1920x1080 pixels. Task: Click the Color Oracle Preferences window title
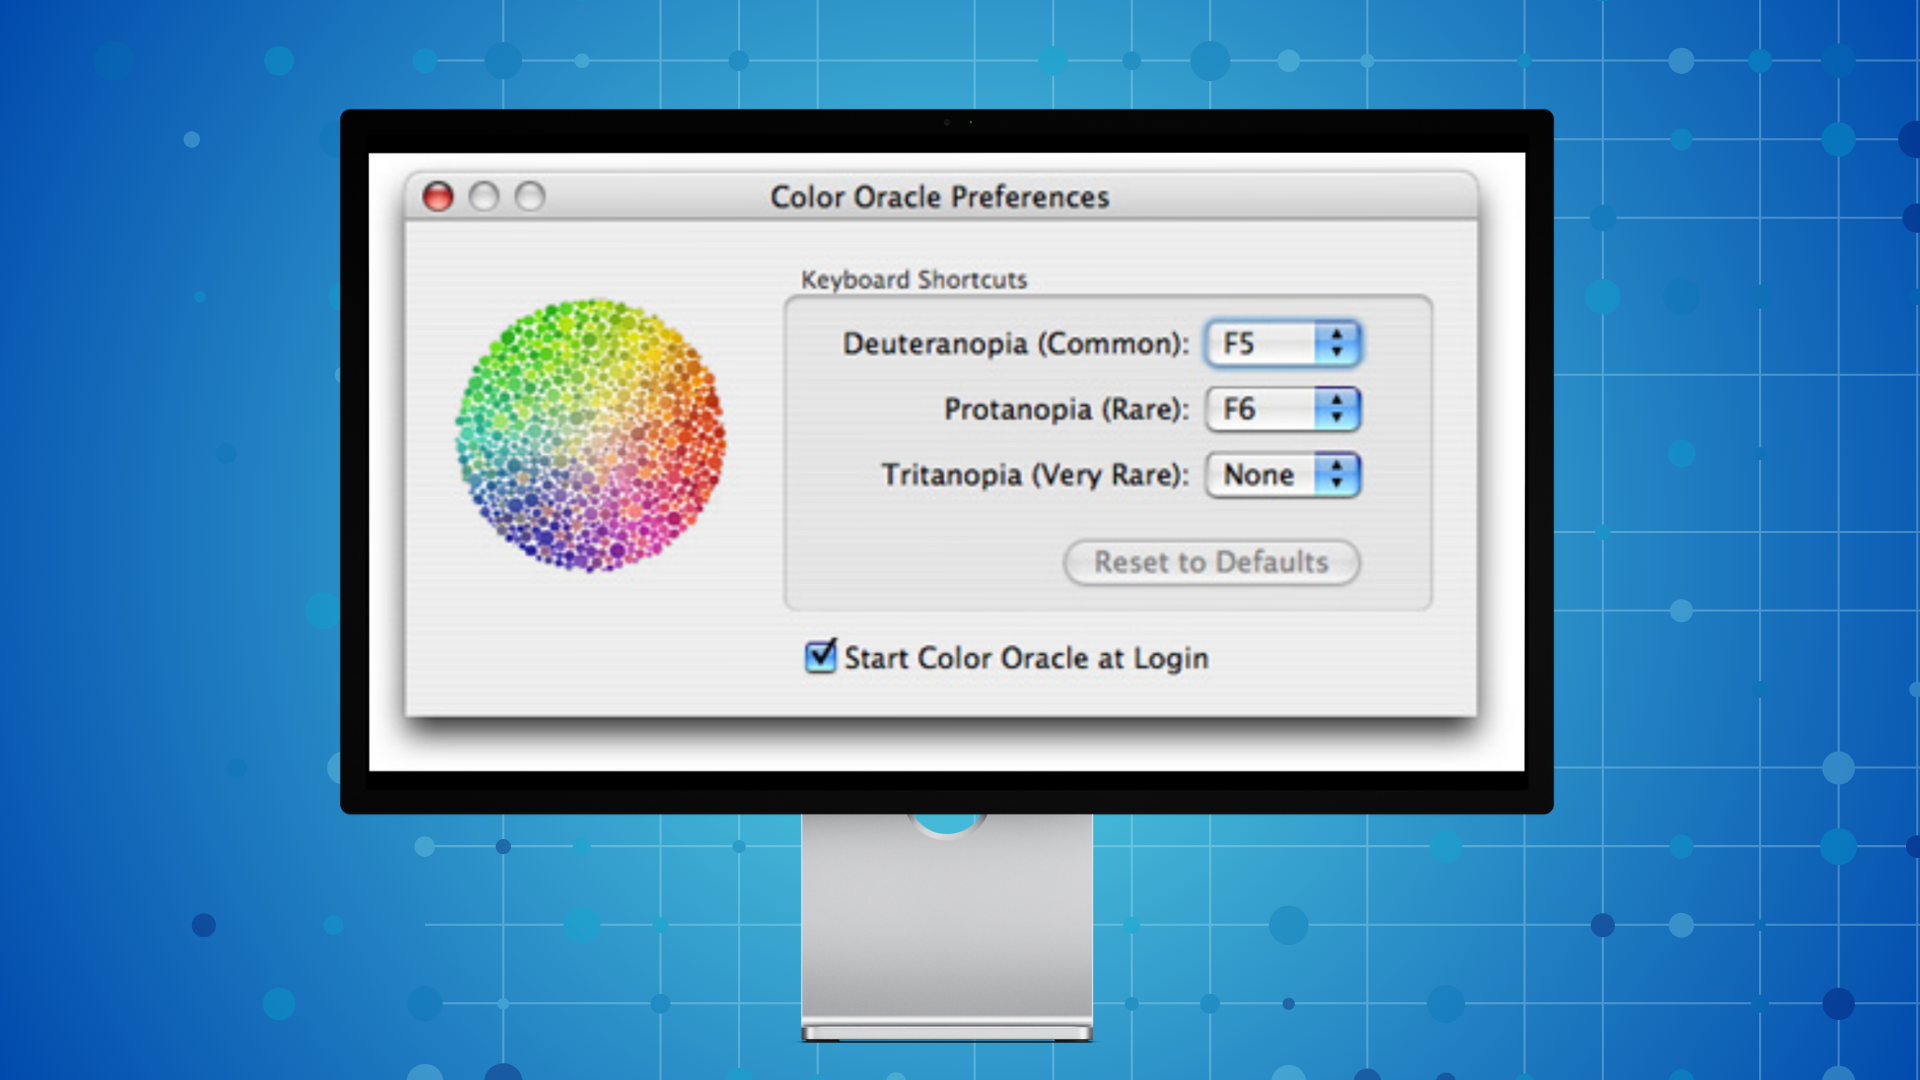point(940,197)
